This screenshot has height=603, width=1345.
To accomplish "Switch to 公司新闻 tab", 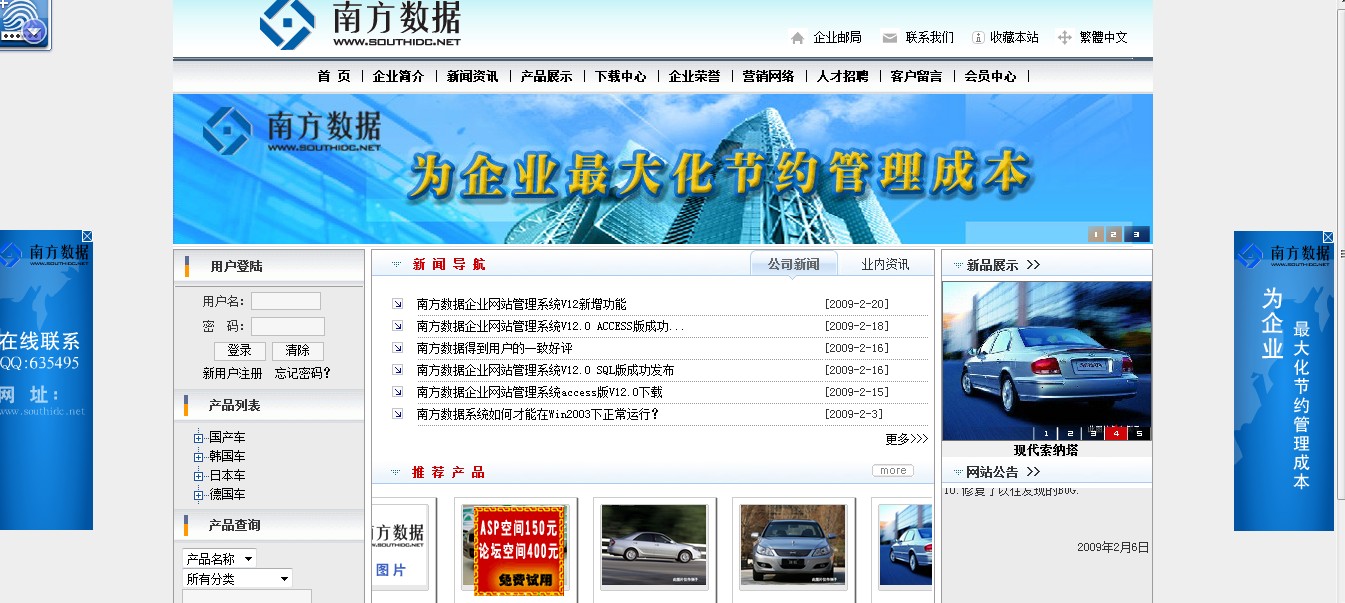I will pyautogui.click(x=793, y=264).
